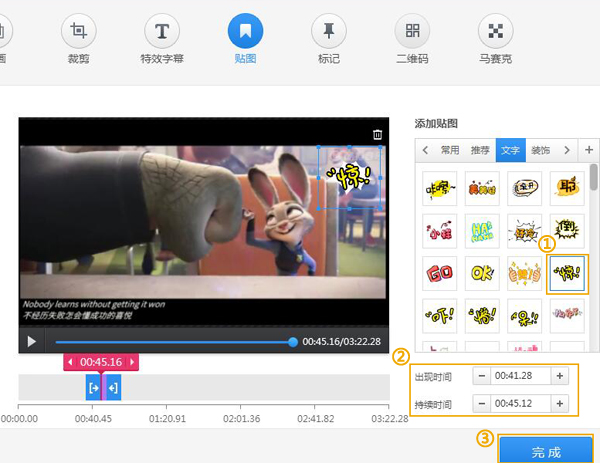Click the 00:45.16/03:22.28 time display
This screenshot has width=600, height=463.
[341, 342]
